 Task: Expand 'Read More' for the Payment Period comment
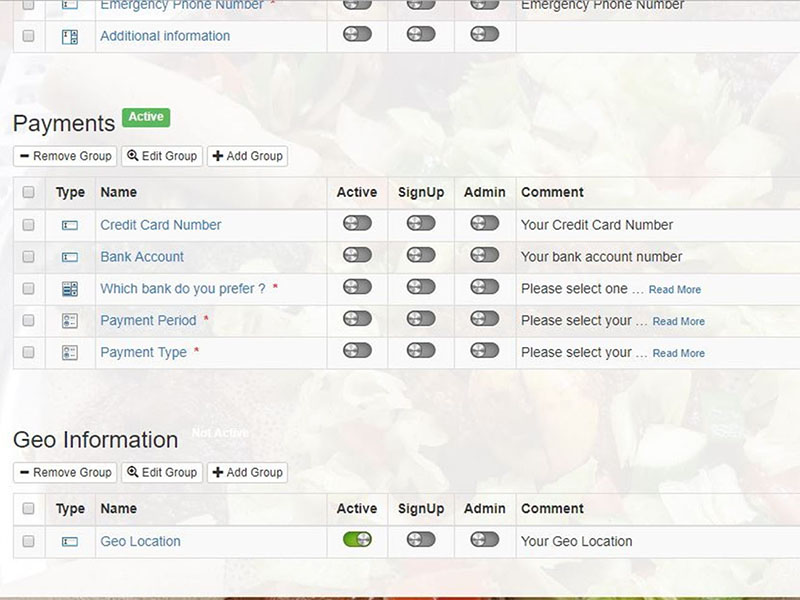pos(679,321)
